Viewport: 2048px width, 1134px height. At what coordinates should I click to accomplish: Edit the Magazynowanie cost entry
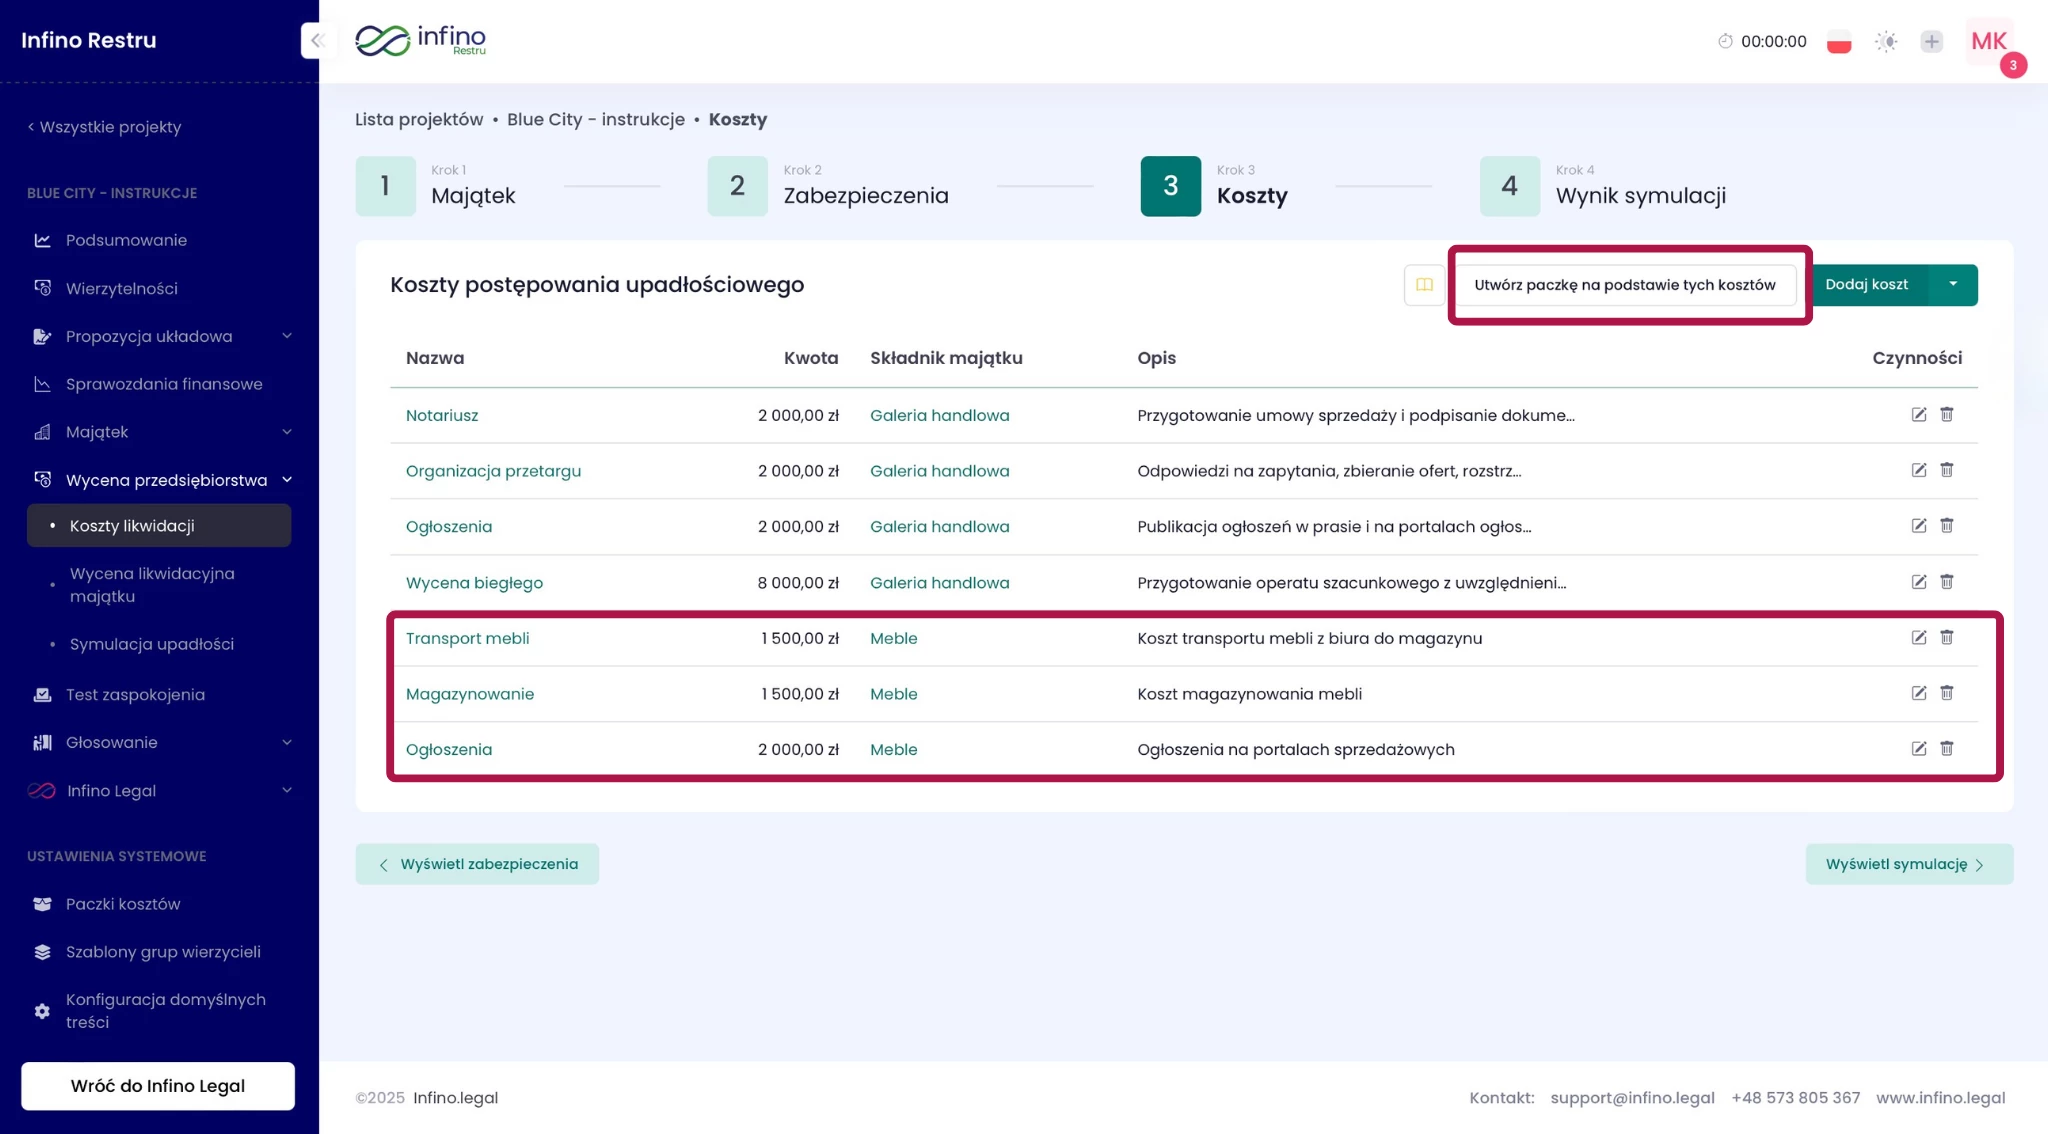click(1918, 694)
